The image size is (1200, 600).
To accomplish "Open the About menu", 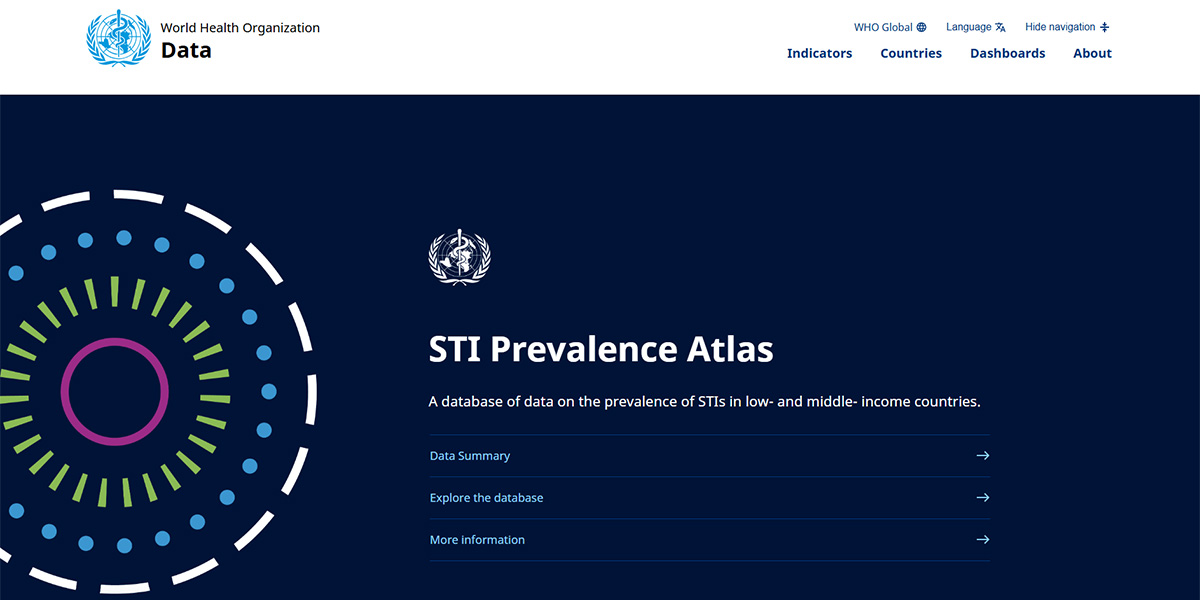I will click(x=1092, y=54).
